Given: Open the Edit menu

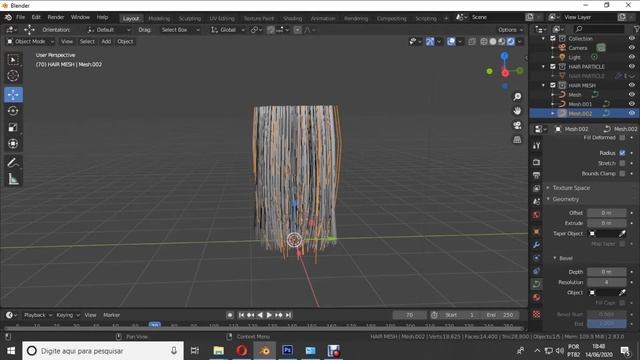Looking at the screenshot, I should click(36, 17).
